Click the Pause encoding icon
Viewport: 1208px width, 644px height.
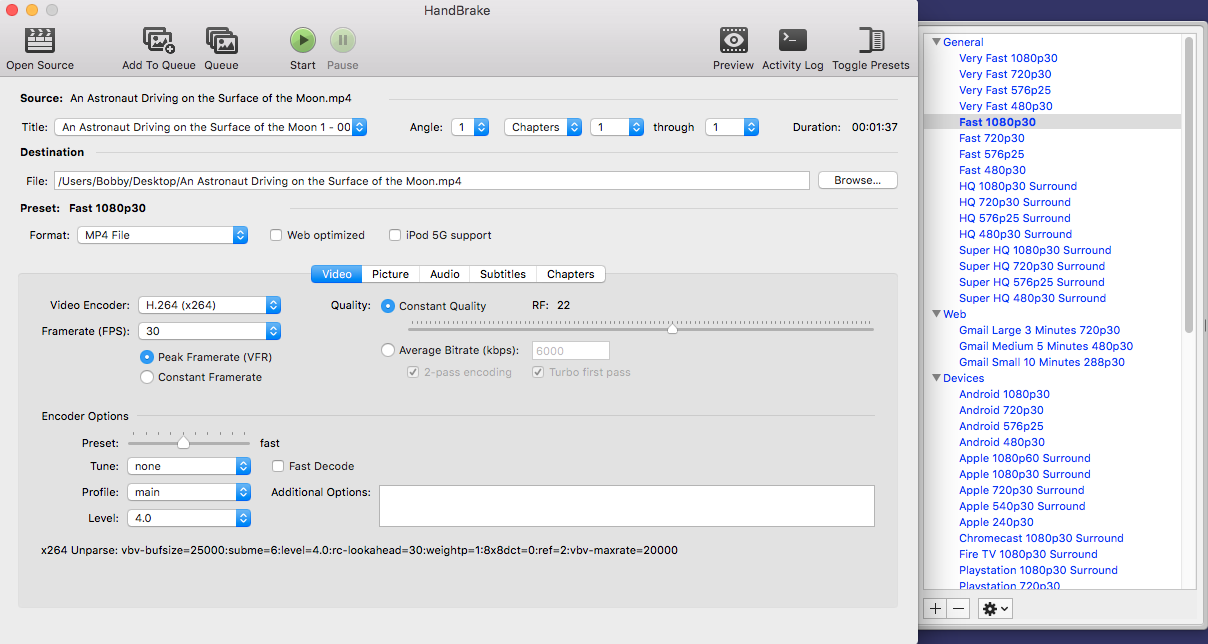[x=343, y=40]
